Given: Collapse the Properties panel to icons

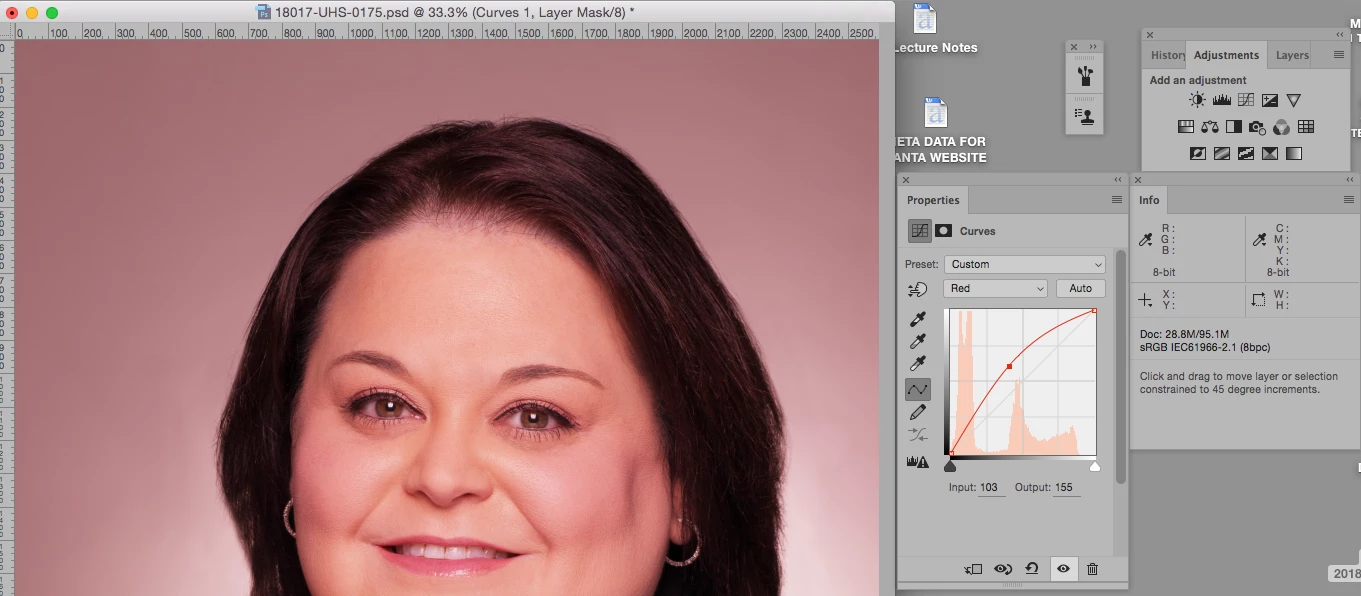Looking at the screenshot, I should click(1118, 180).
